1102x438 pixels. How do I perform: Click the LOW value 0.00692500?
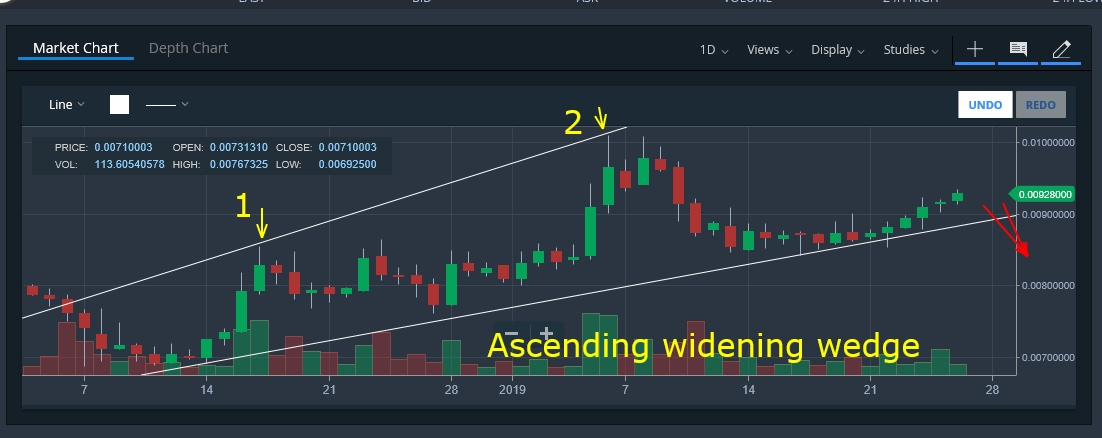pyautogui.click(x=347, y=165)
